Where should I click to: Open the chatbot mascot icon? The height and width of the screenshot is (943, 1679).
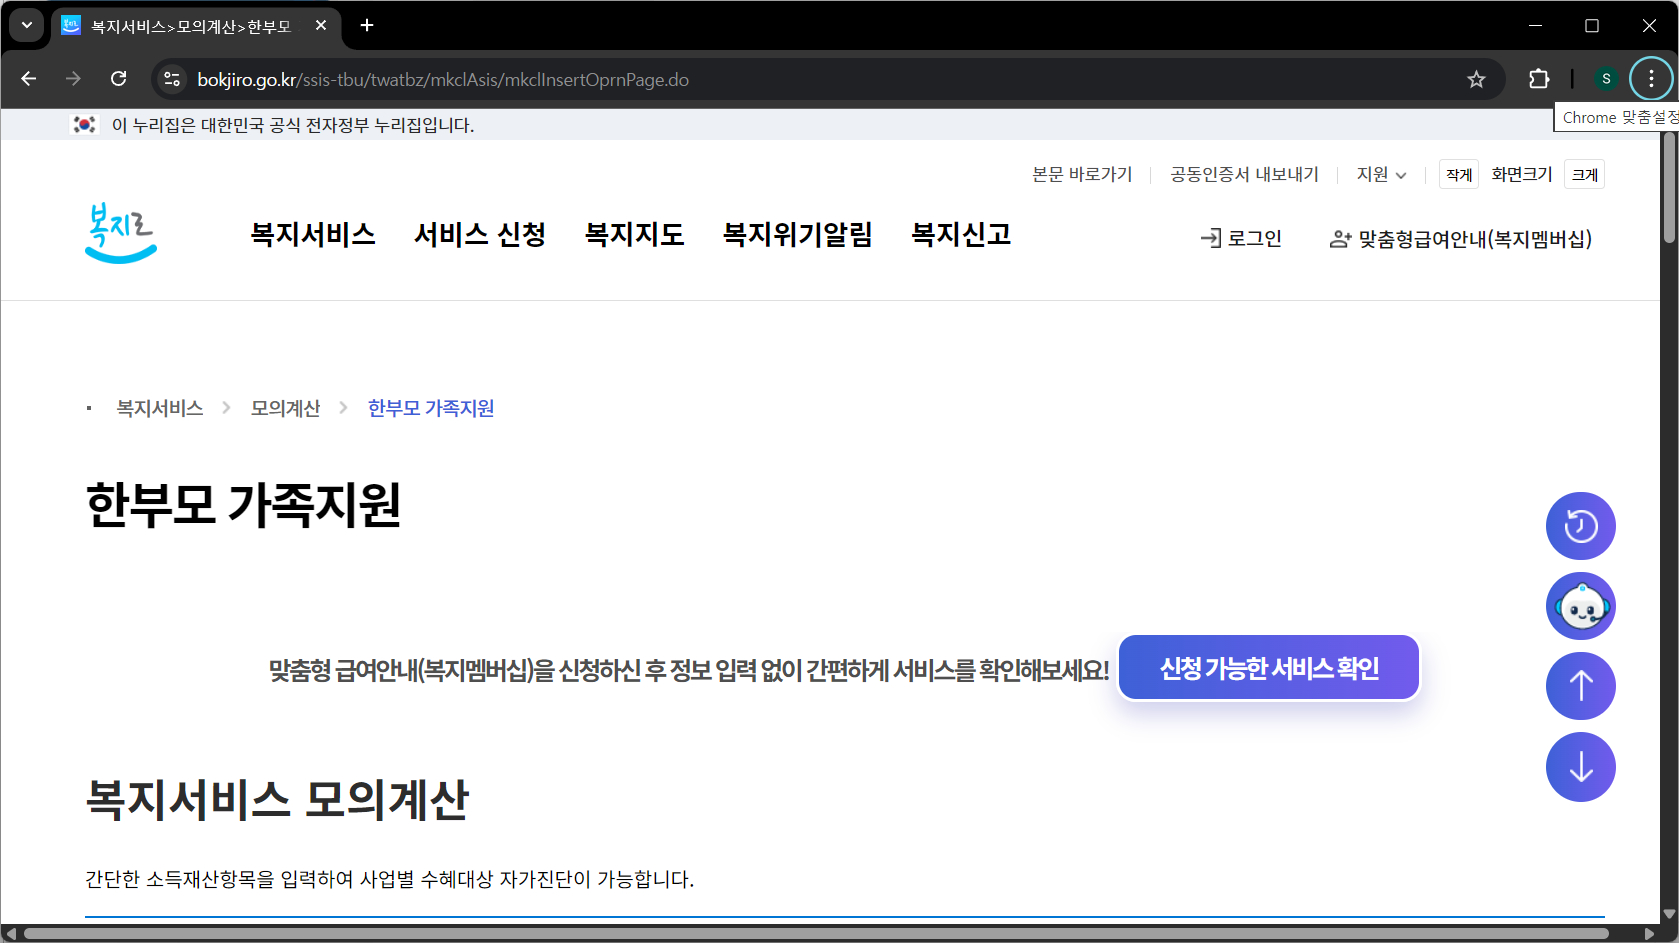1580,606
